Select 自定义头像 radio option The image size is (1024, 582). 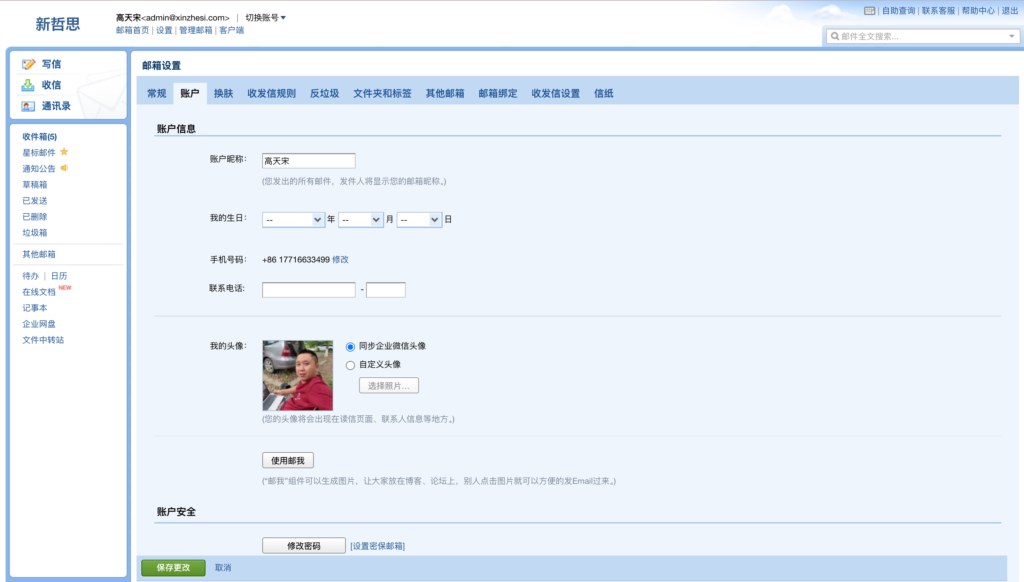(350, 365)
